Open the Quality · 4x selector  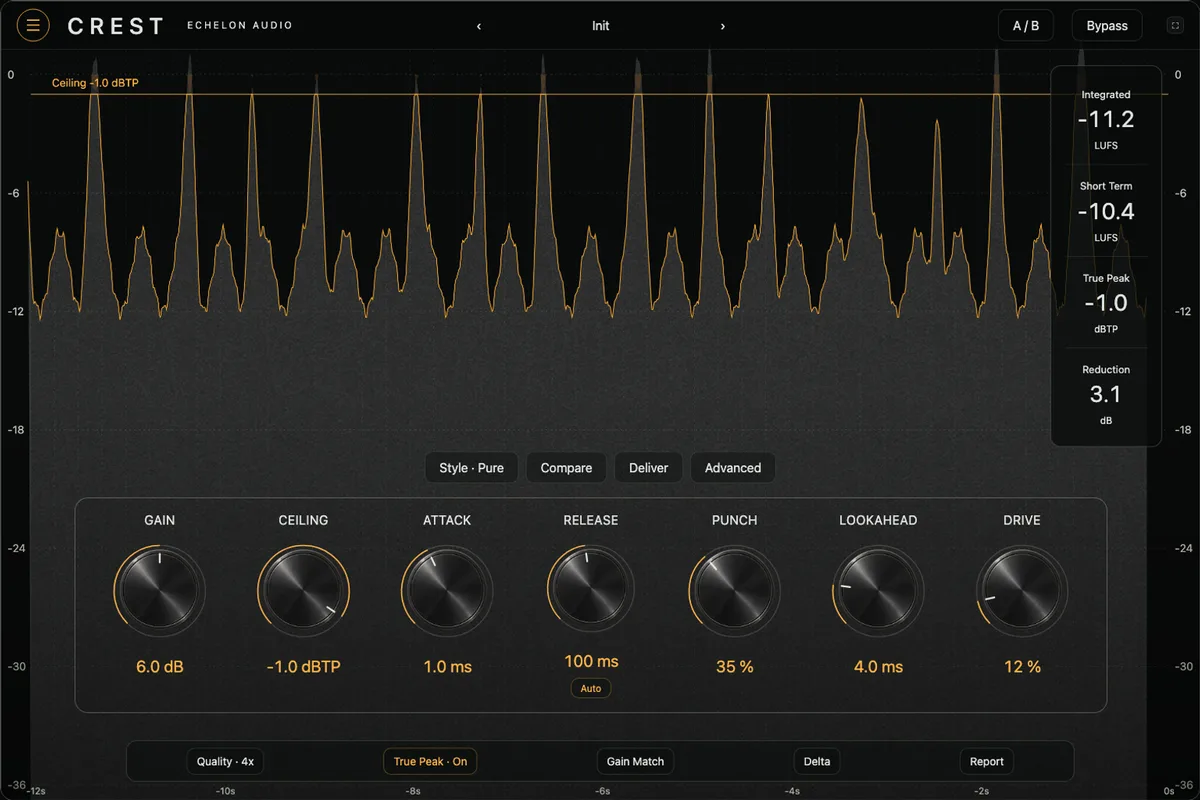tap(225, 762)
